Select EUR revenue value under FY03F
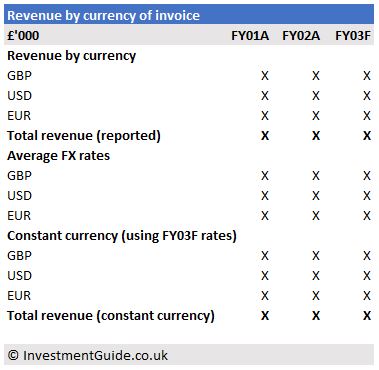This screenshot has height=370, width=379. pos(367,116)
